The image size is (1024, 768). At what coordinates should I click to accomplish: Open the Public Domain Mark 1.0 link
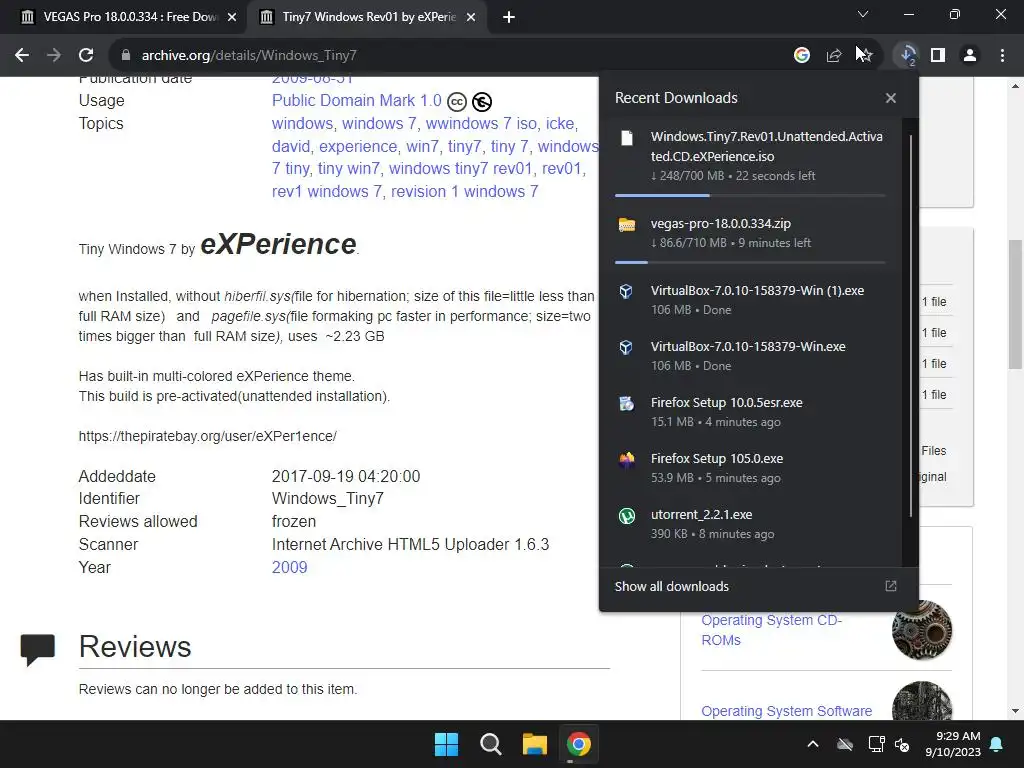(357, 101)
